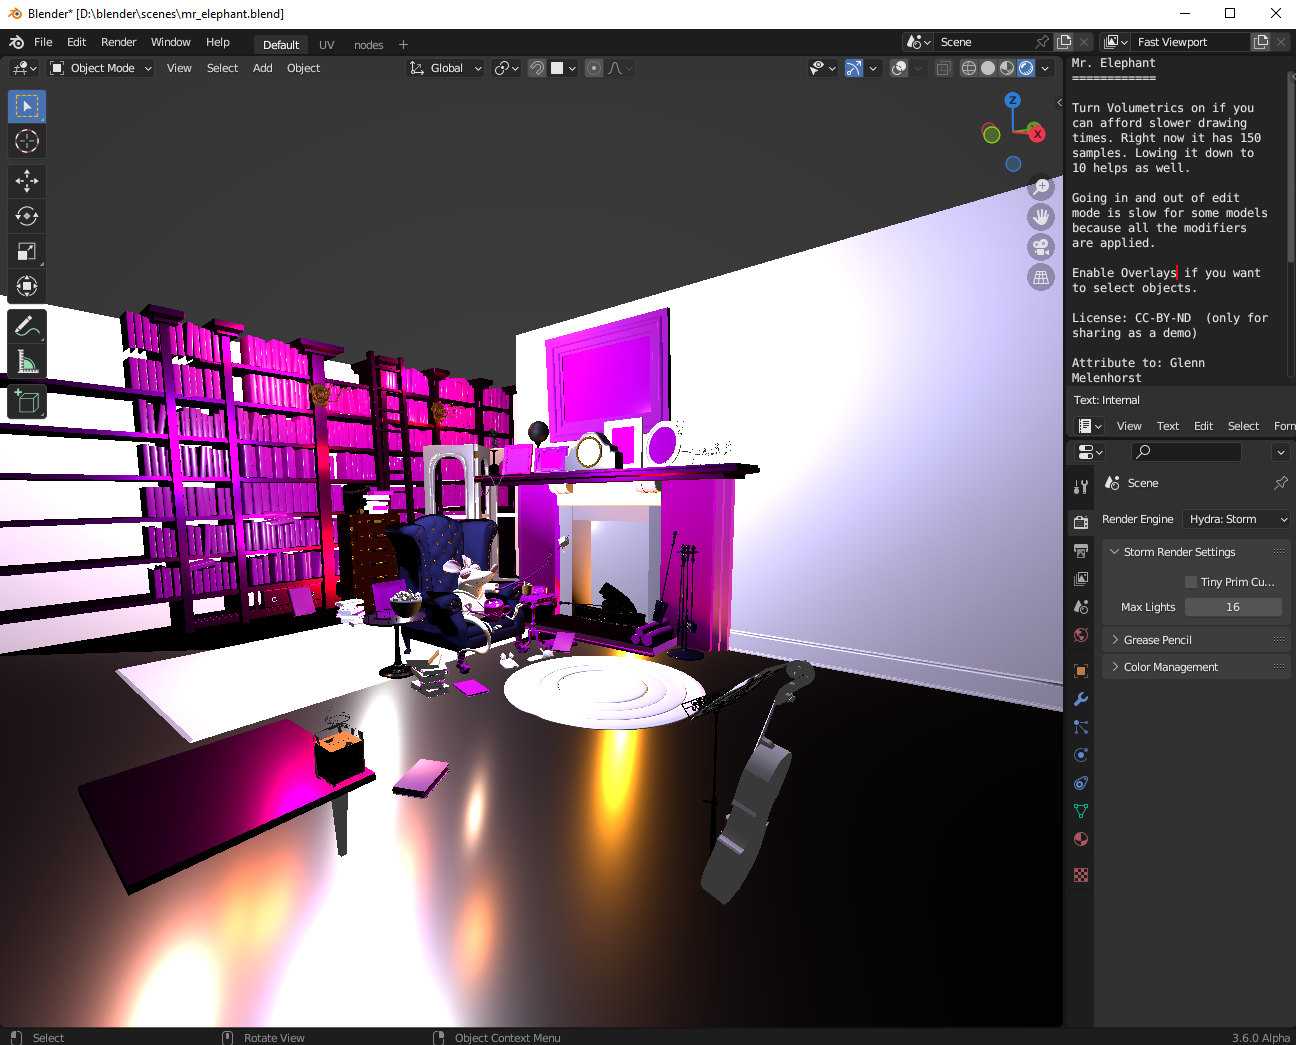
Task: Open the pivot point dropdown
Action: 507,68
